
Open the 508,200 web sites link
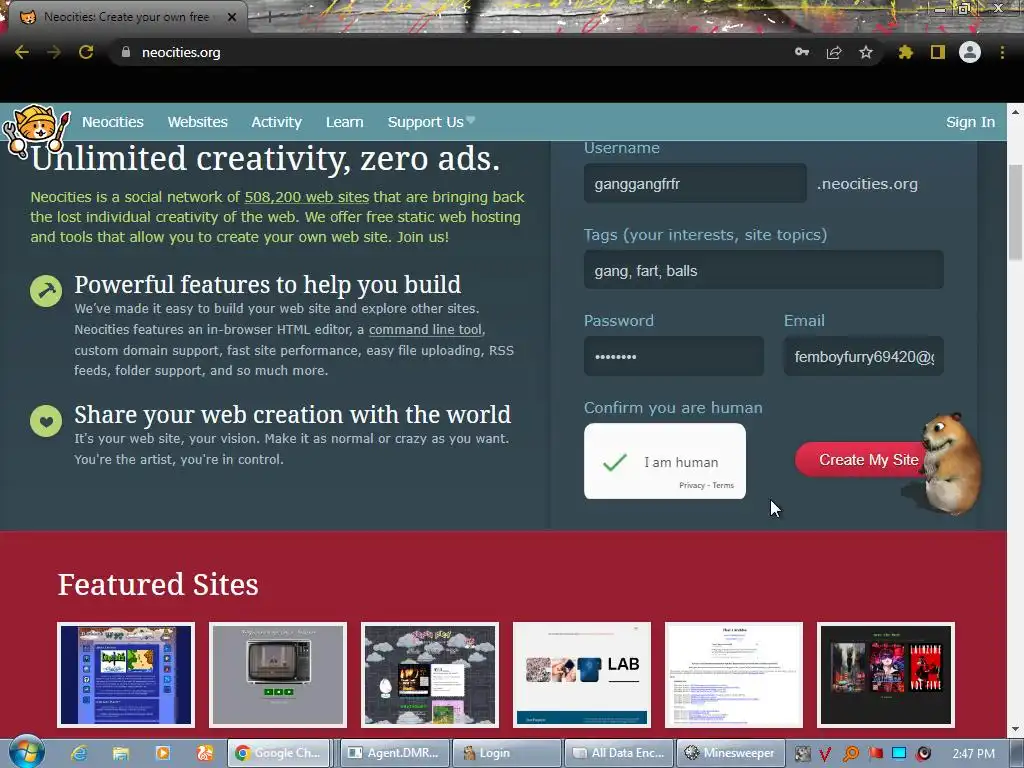306,197
